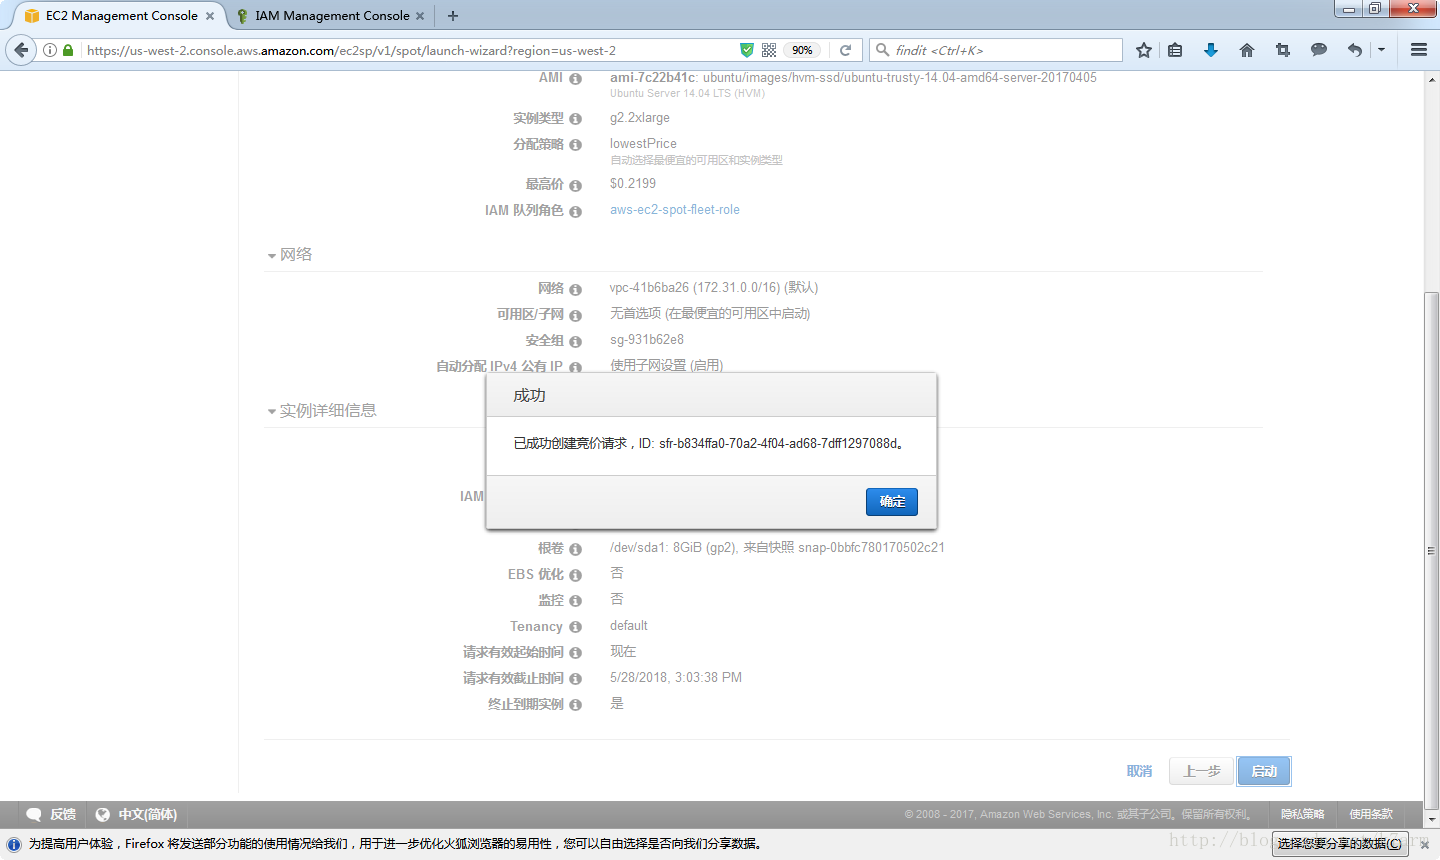Click info icon next to 分配策略
The height and width of the screenshot is (860, 1440).
point(575,145)
